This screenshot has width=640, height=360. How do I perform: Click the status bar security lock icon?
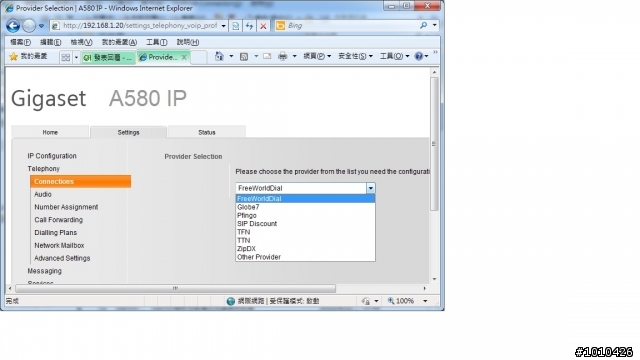[366, 301]
